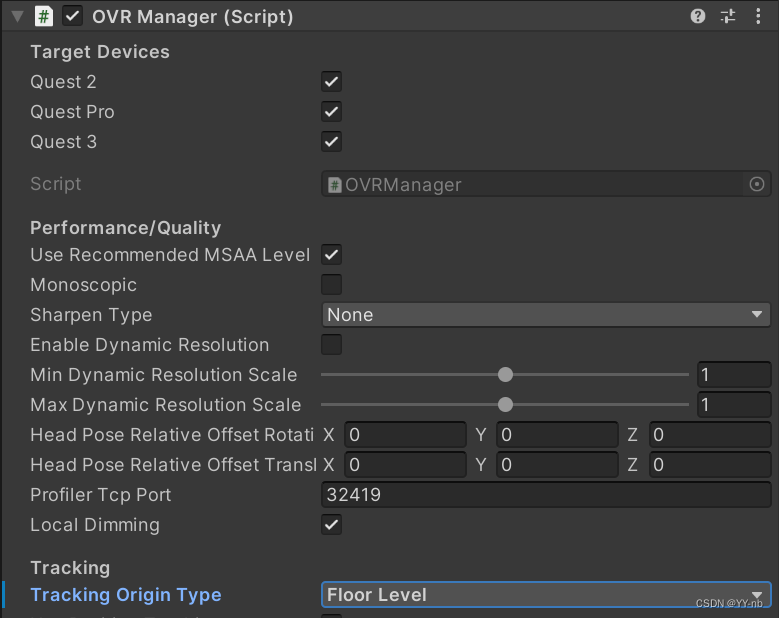
Task: Click the Target Devices header
Action: (x=100, y=52)
